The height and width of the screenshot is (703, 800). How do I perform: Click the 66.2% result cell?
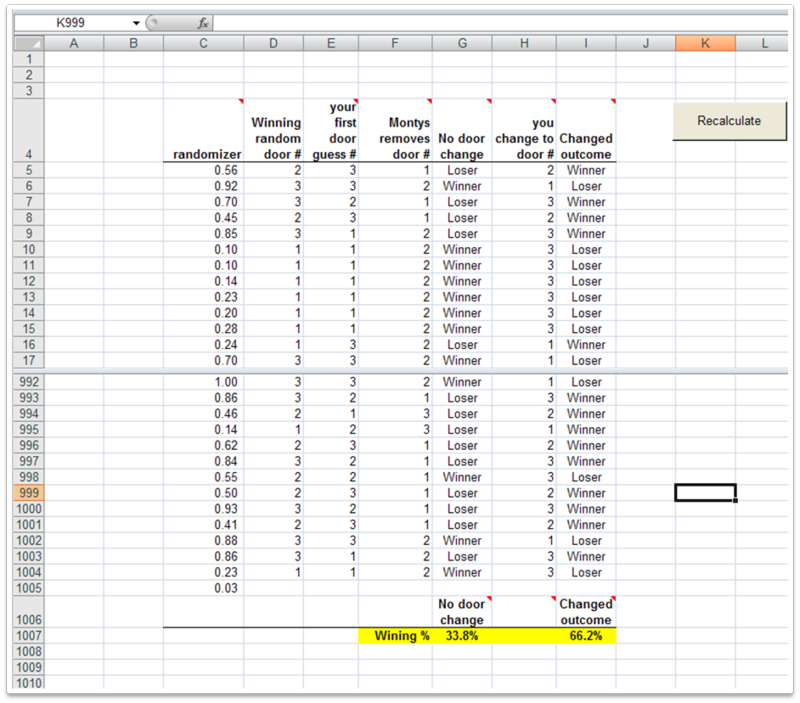click(x=586, y=636)
